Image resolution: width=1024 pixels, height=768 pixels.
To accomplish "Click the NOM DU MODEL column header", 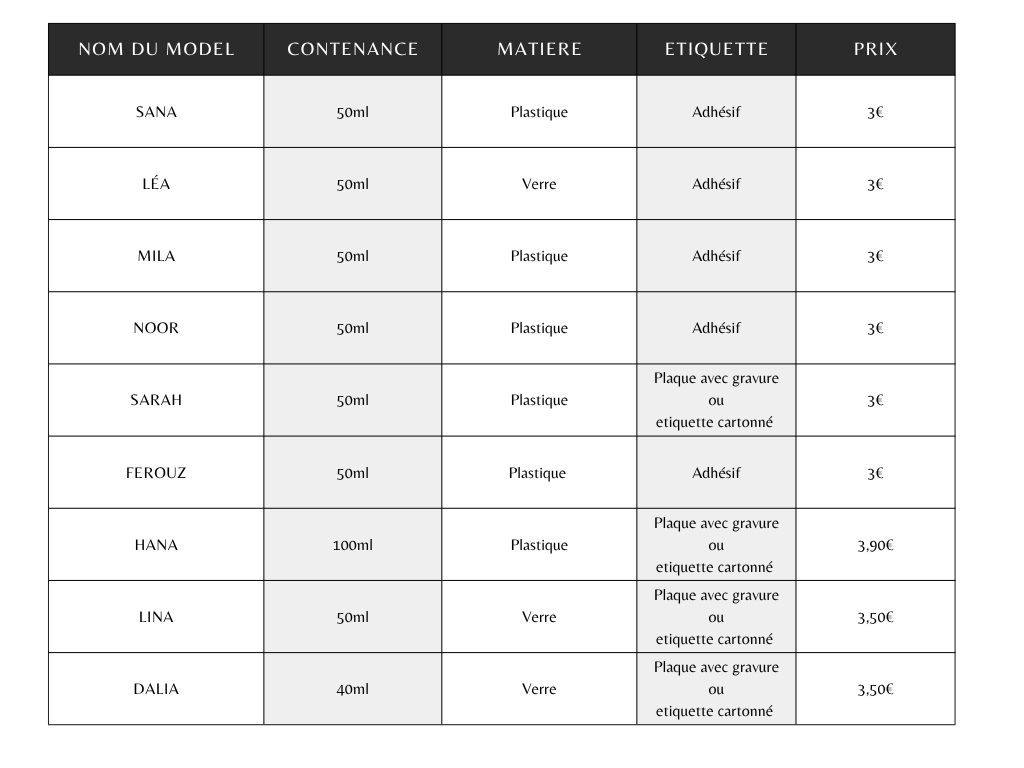I will coord(156,49).
